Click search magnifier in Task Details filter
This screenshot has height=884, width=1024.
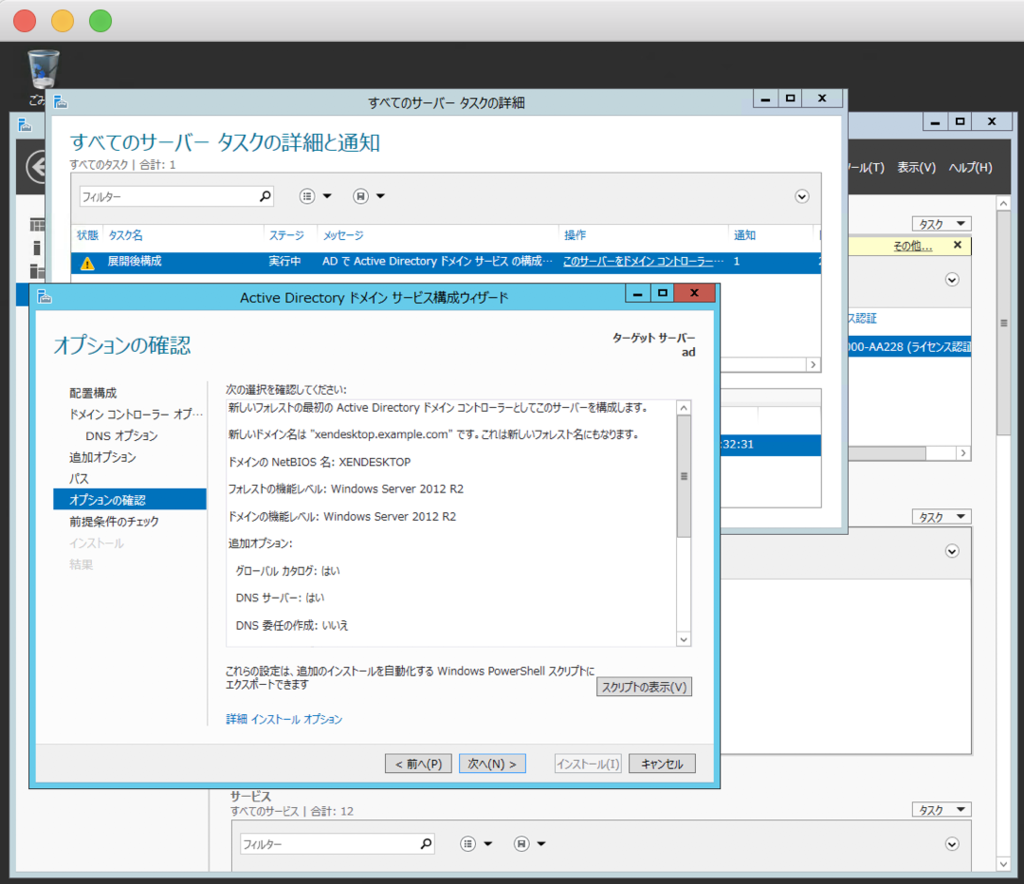pyautogui.click(x=265, y=196)
